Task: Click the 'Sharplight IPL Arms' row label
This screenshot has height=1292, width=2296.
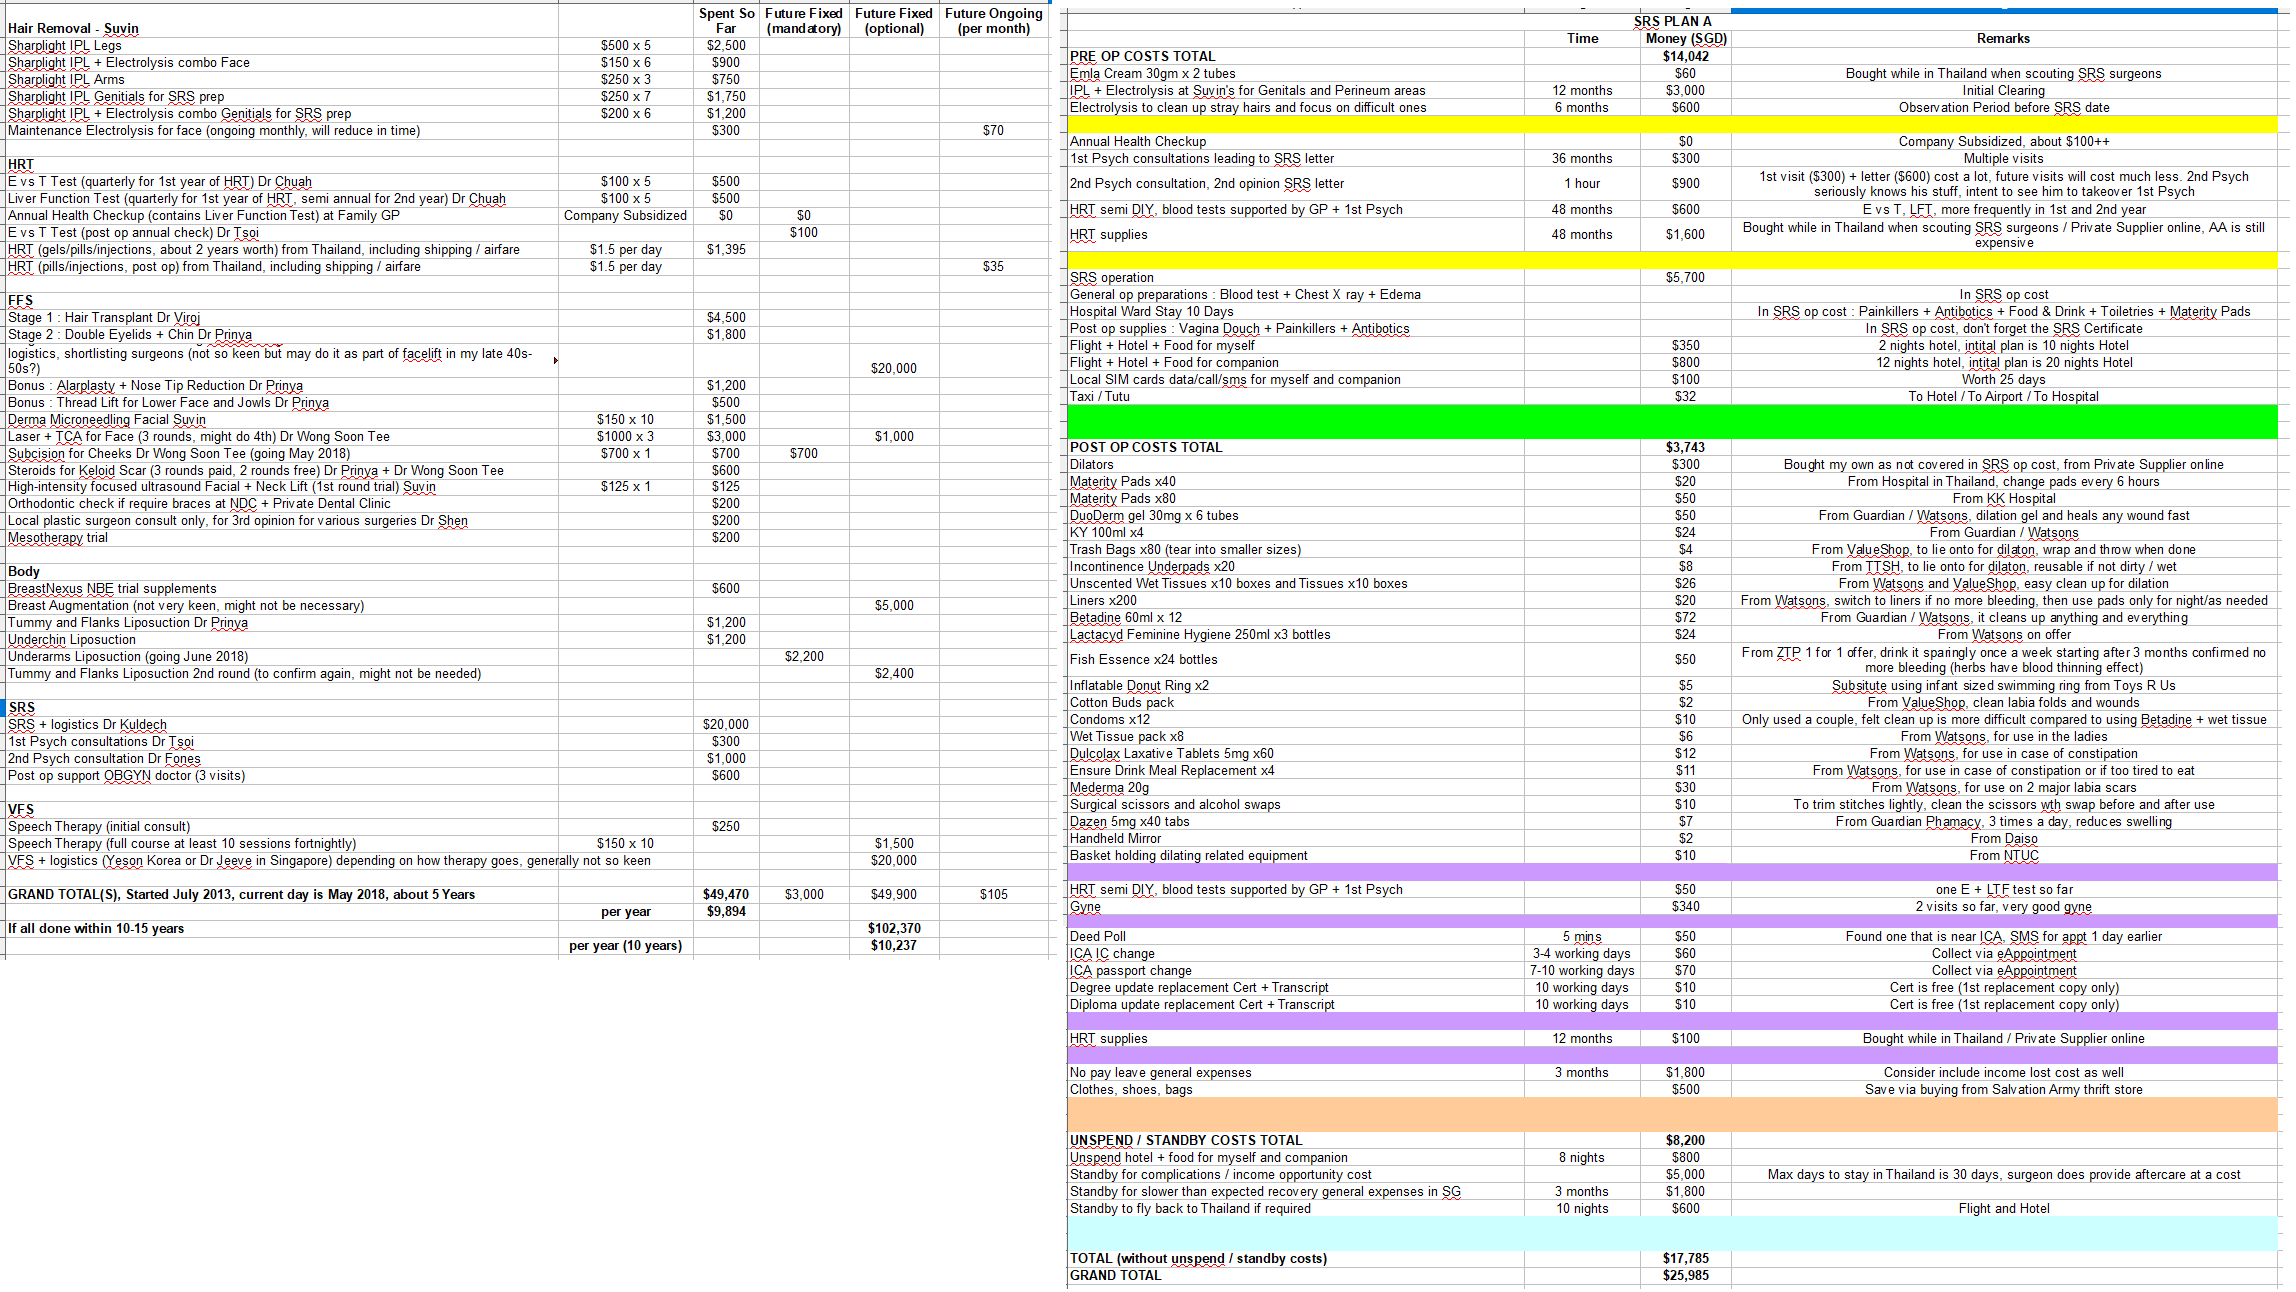Action: pyautogui.click(x=66, y=79)
